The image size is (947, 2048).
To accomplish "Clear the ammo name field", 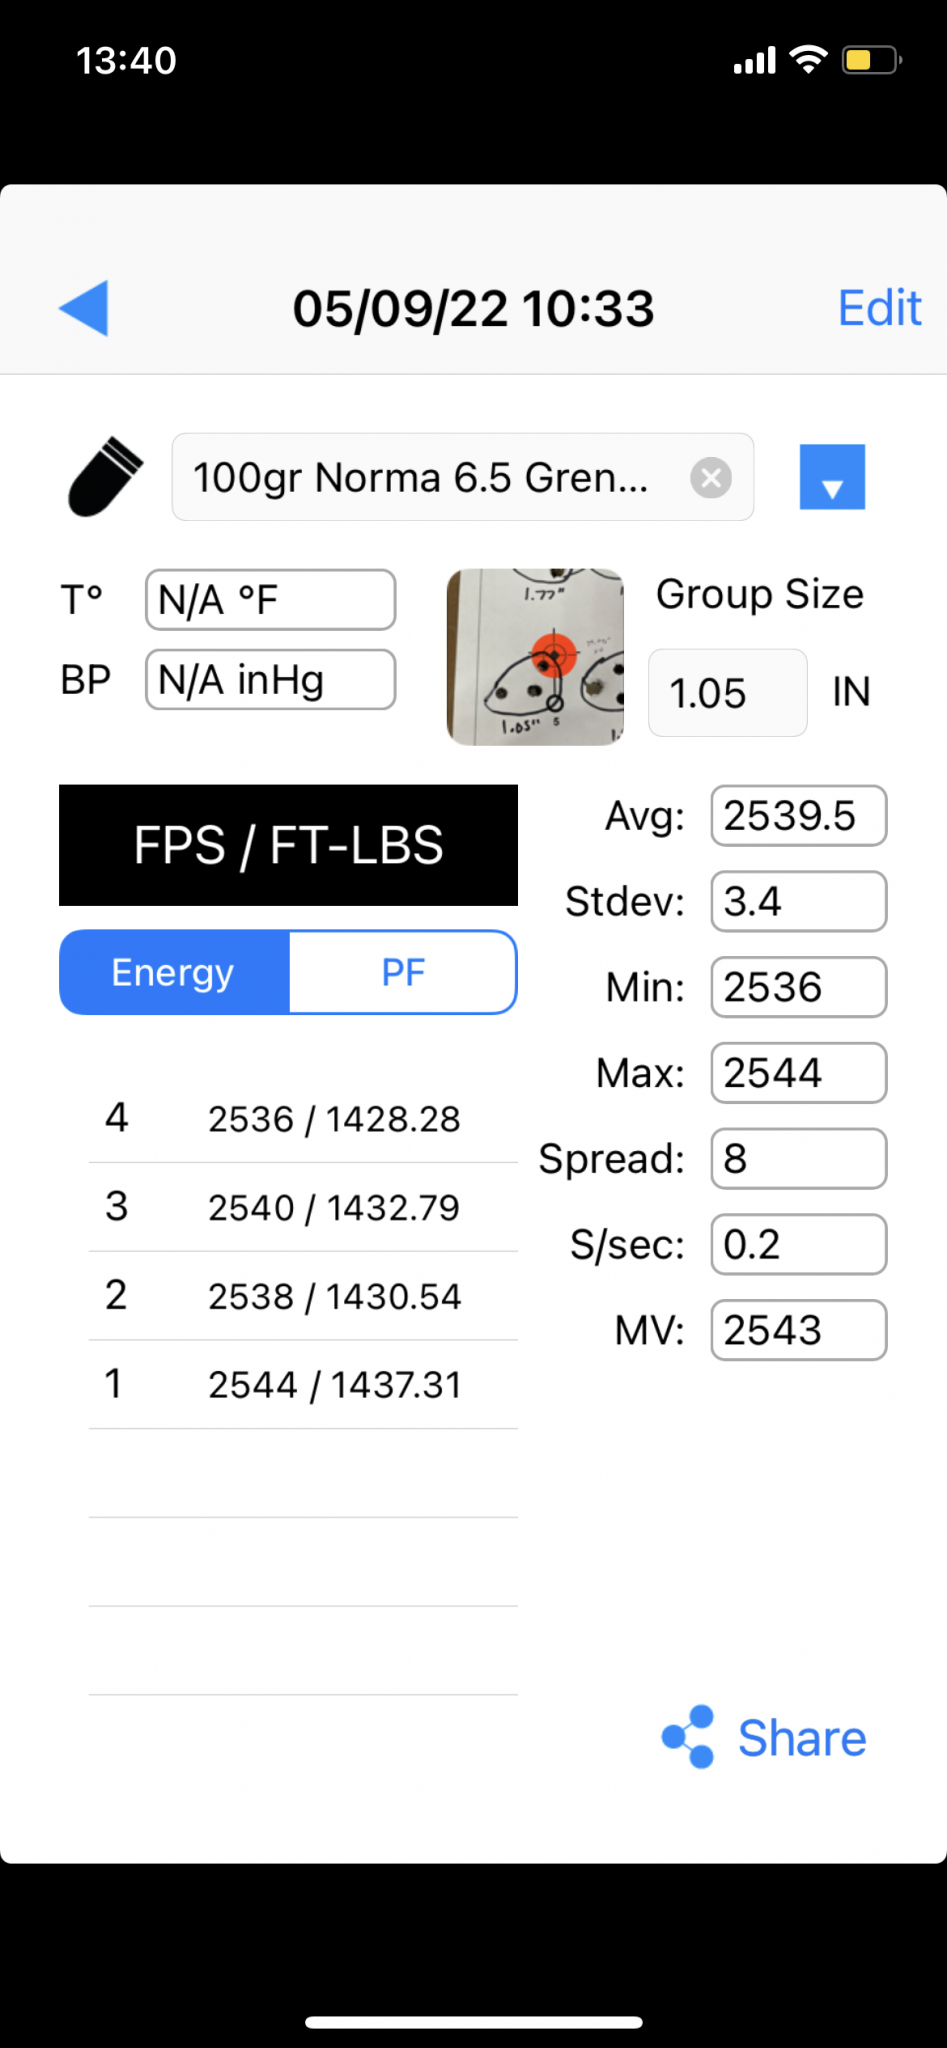I will click(711, 478).
